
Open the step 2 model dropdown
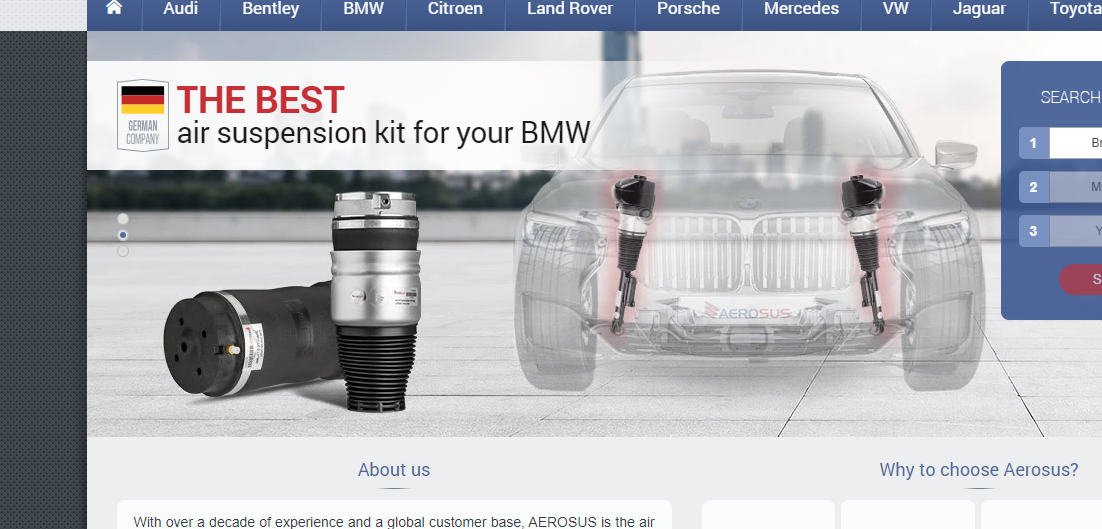click(1075, 188)
